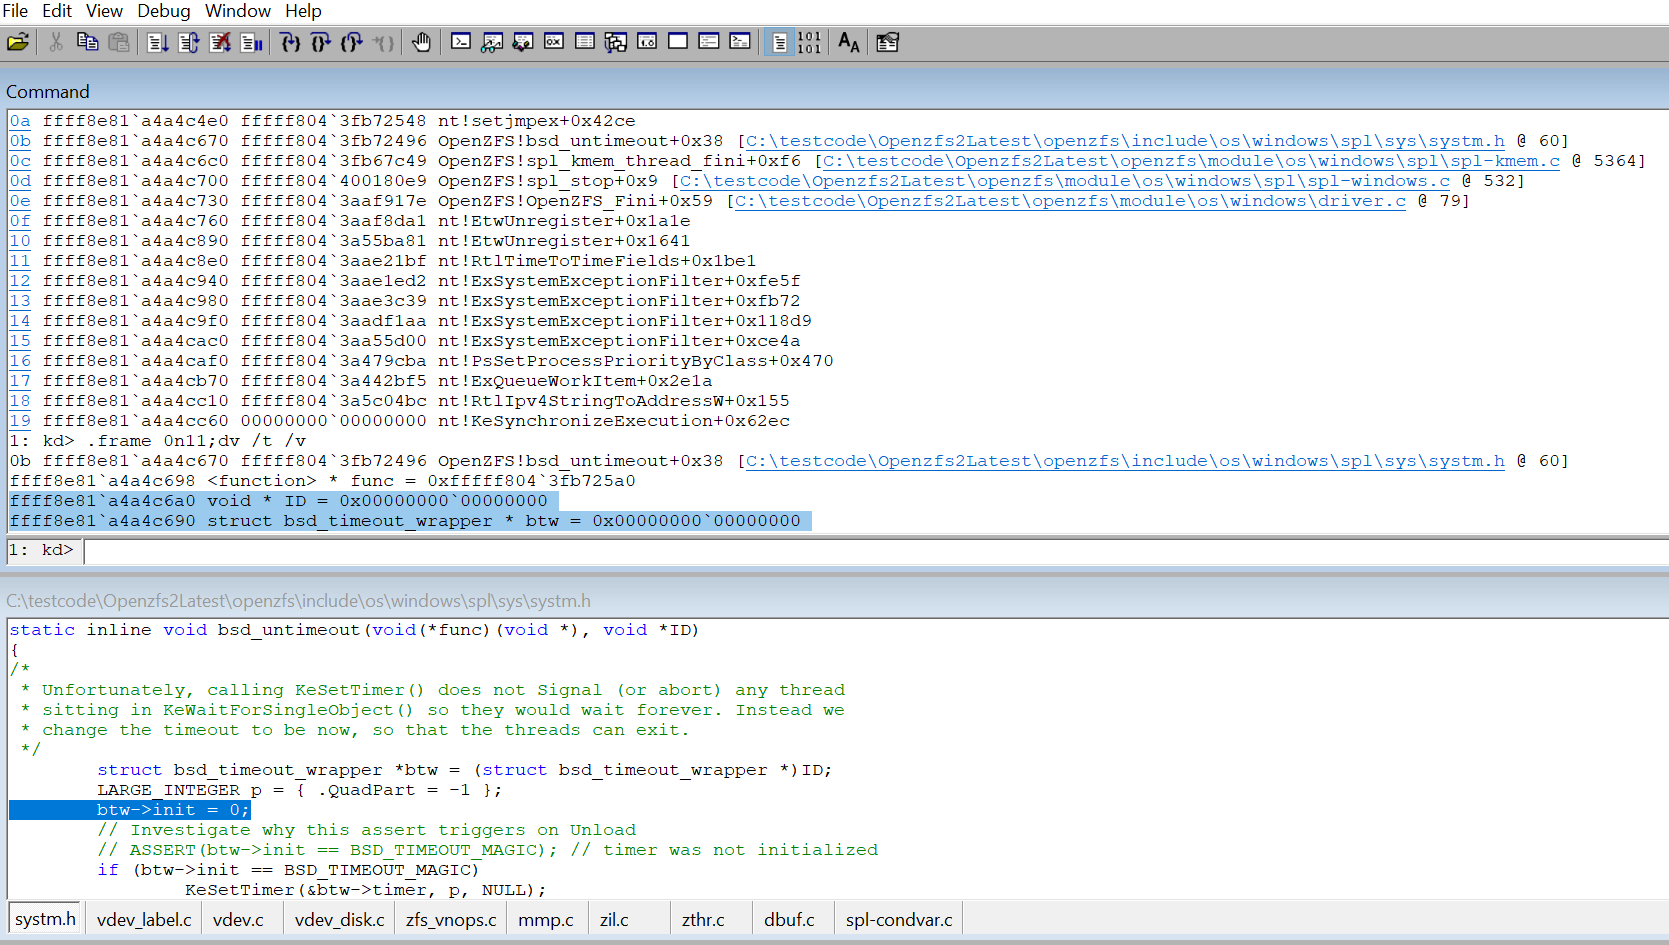Copy the selected locals text

pos(87,42)
